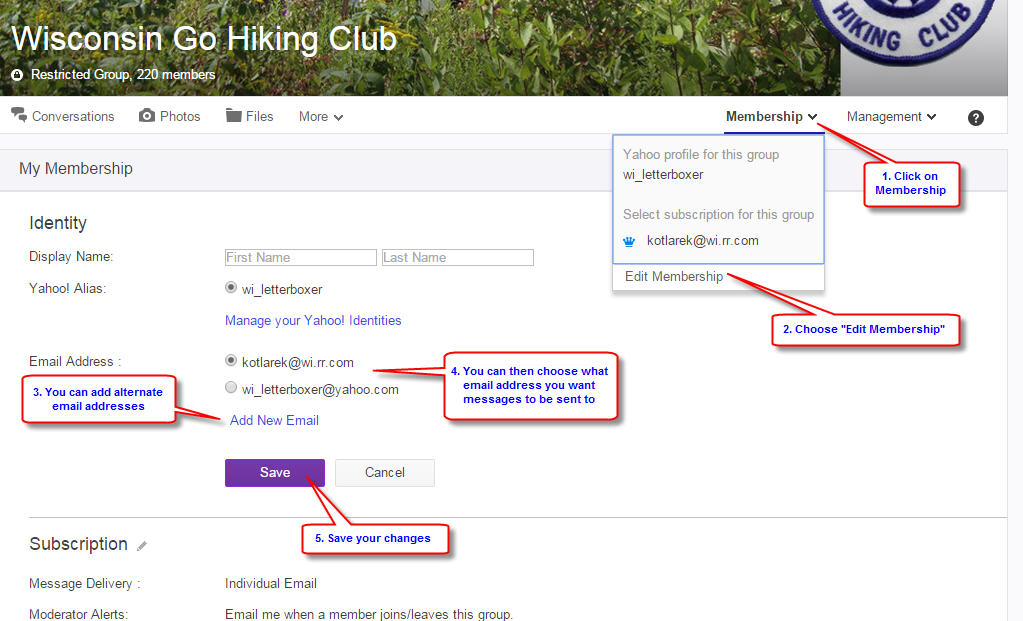
Task: Click the Identity section heading
Action: 57,223
